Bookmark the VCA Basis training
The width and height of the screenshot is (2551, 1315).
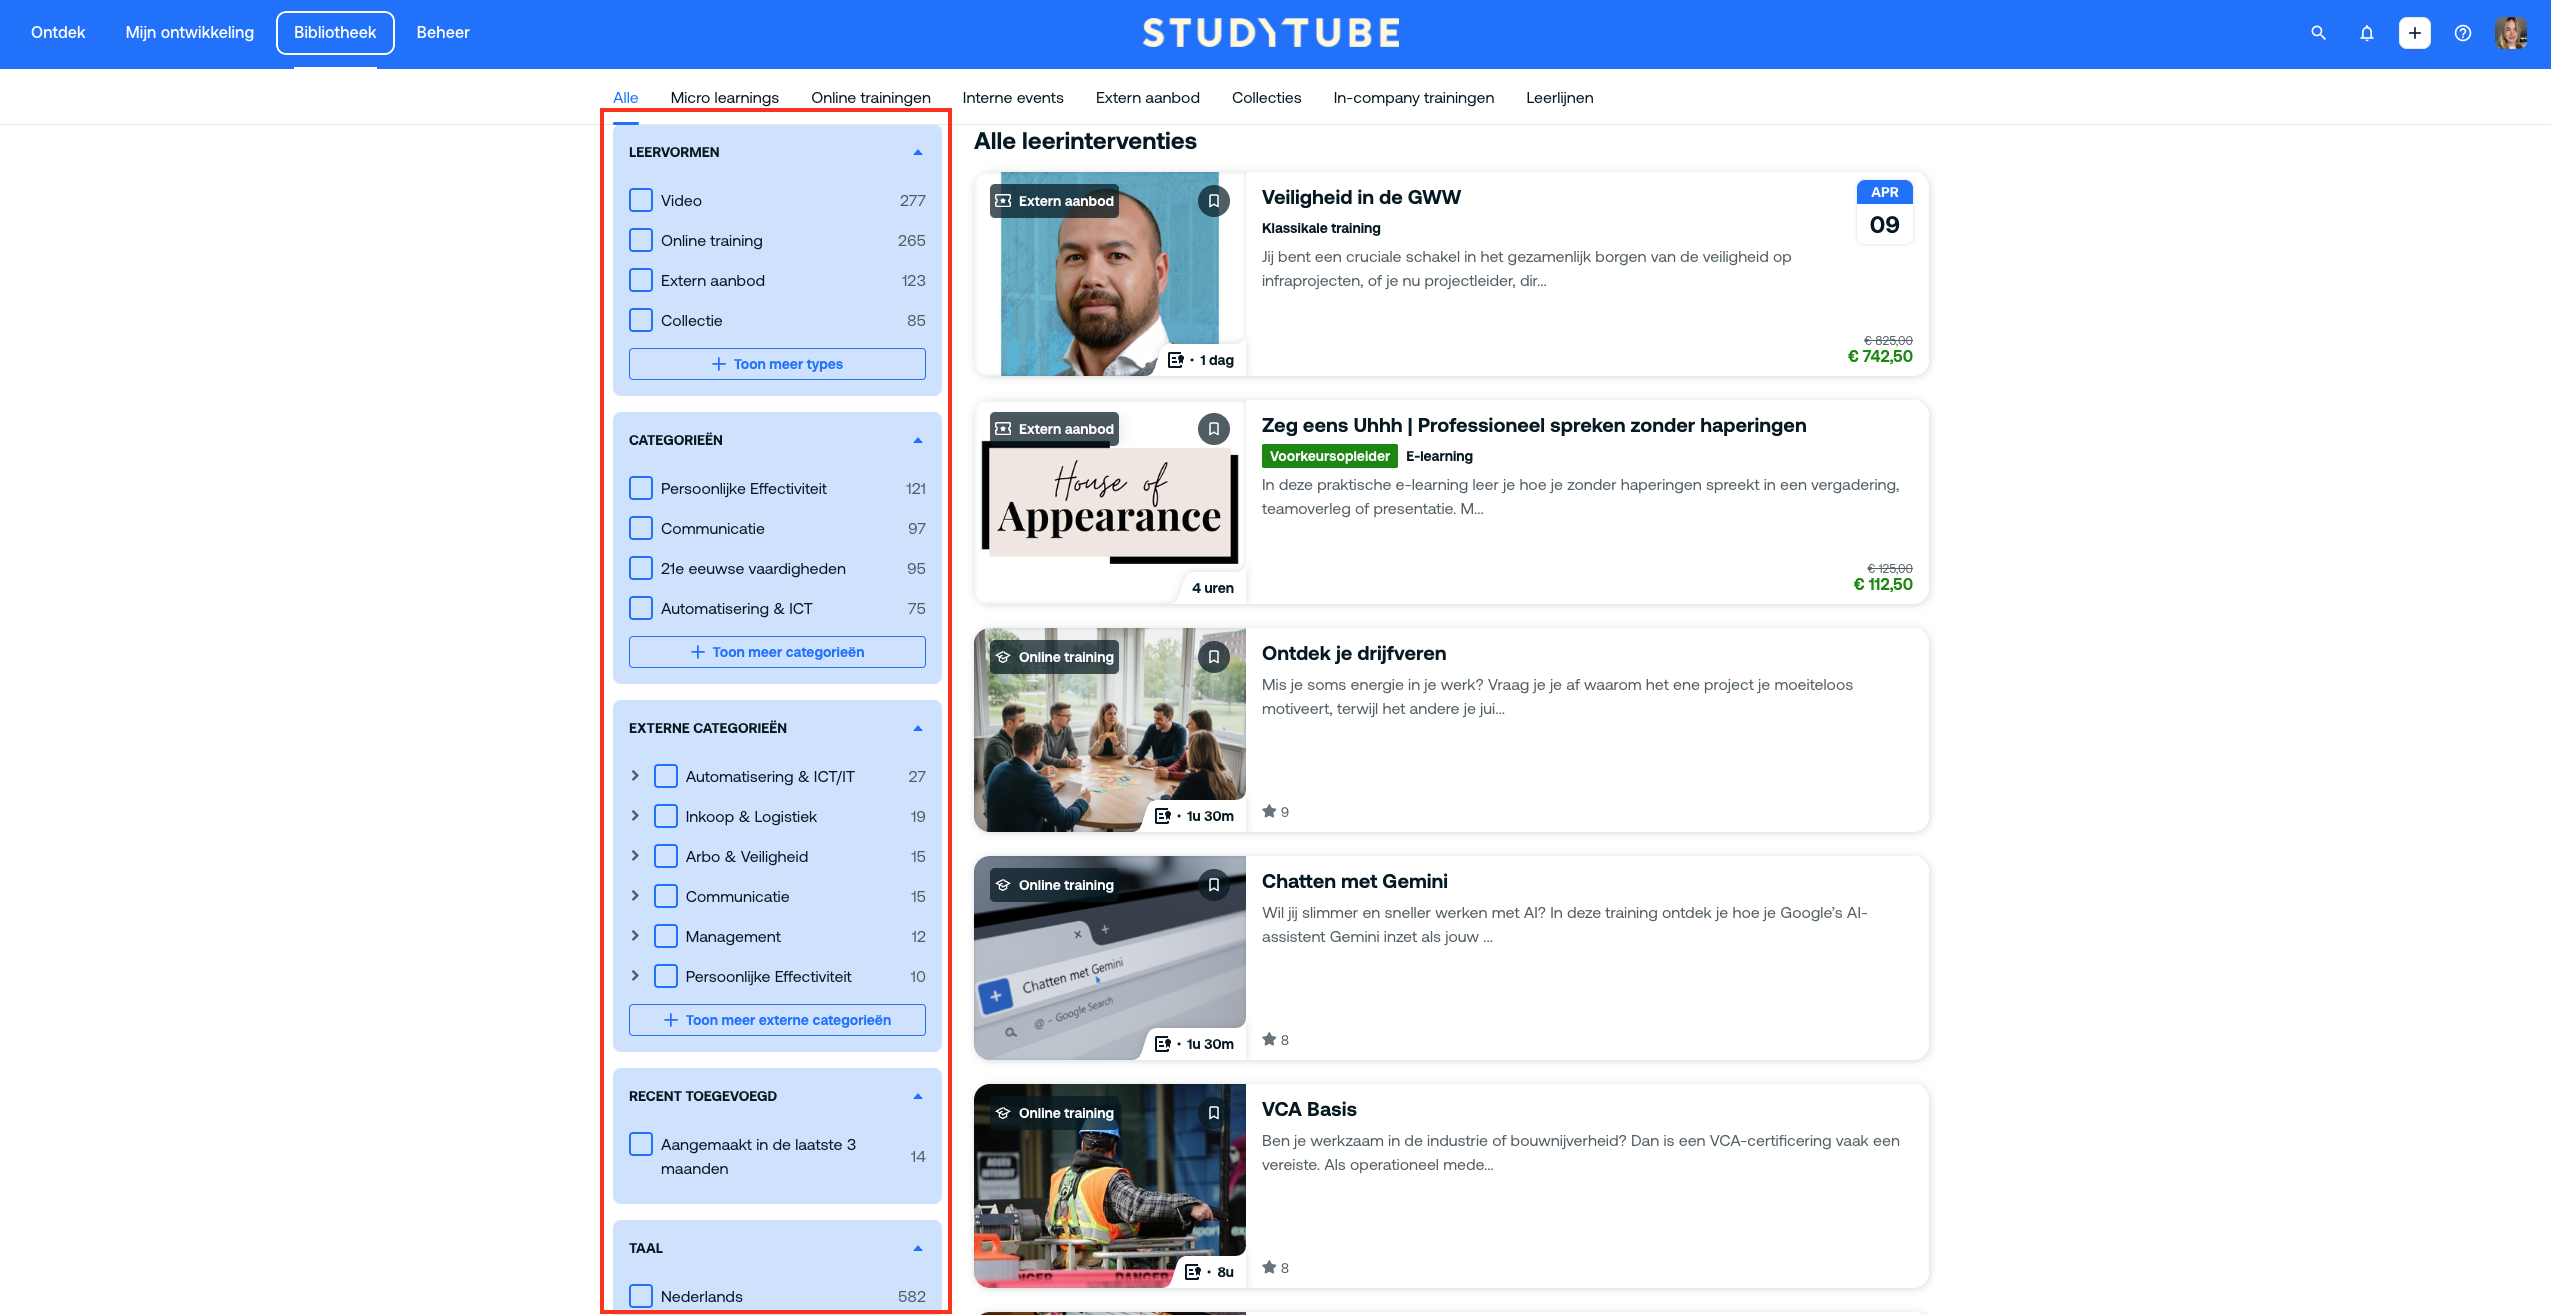pyautogui.click(x=1213, y=1113)
